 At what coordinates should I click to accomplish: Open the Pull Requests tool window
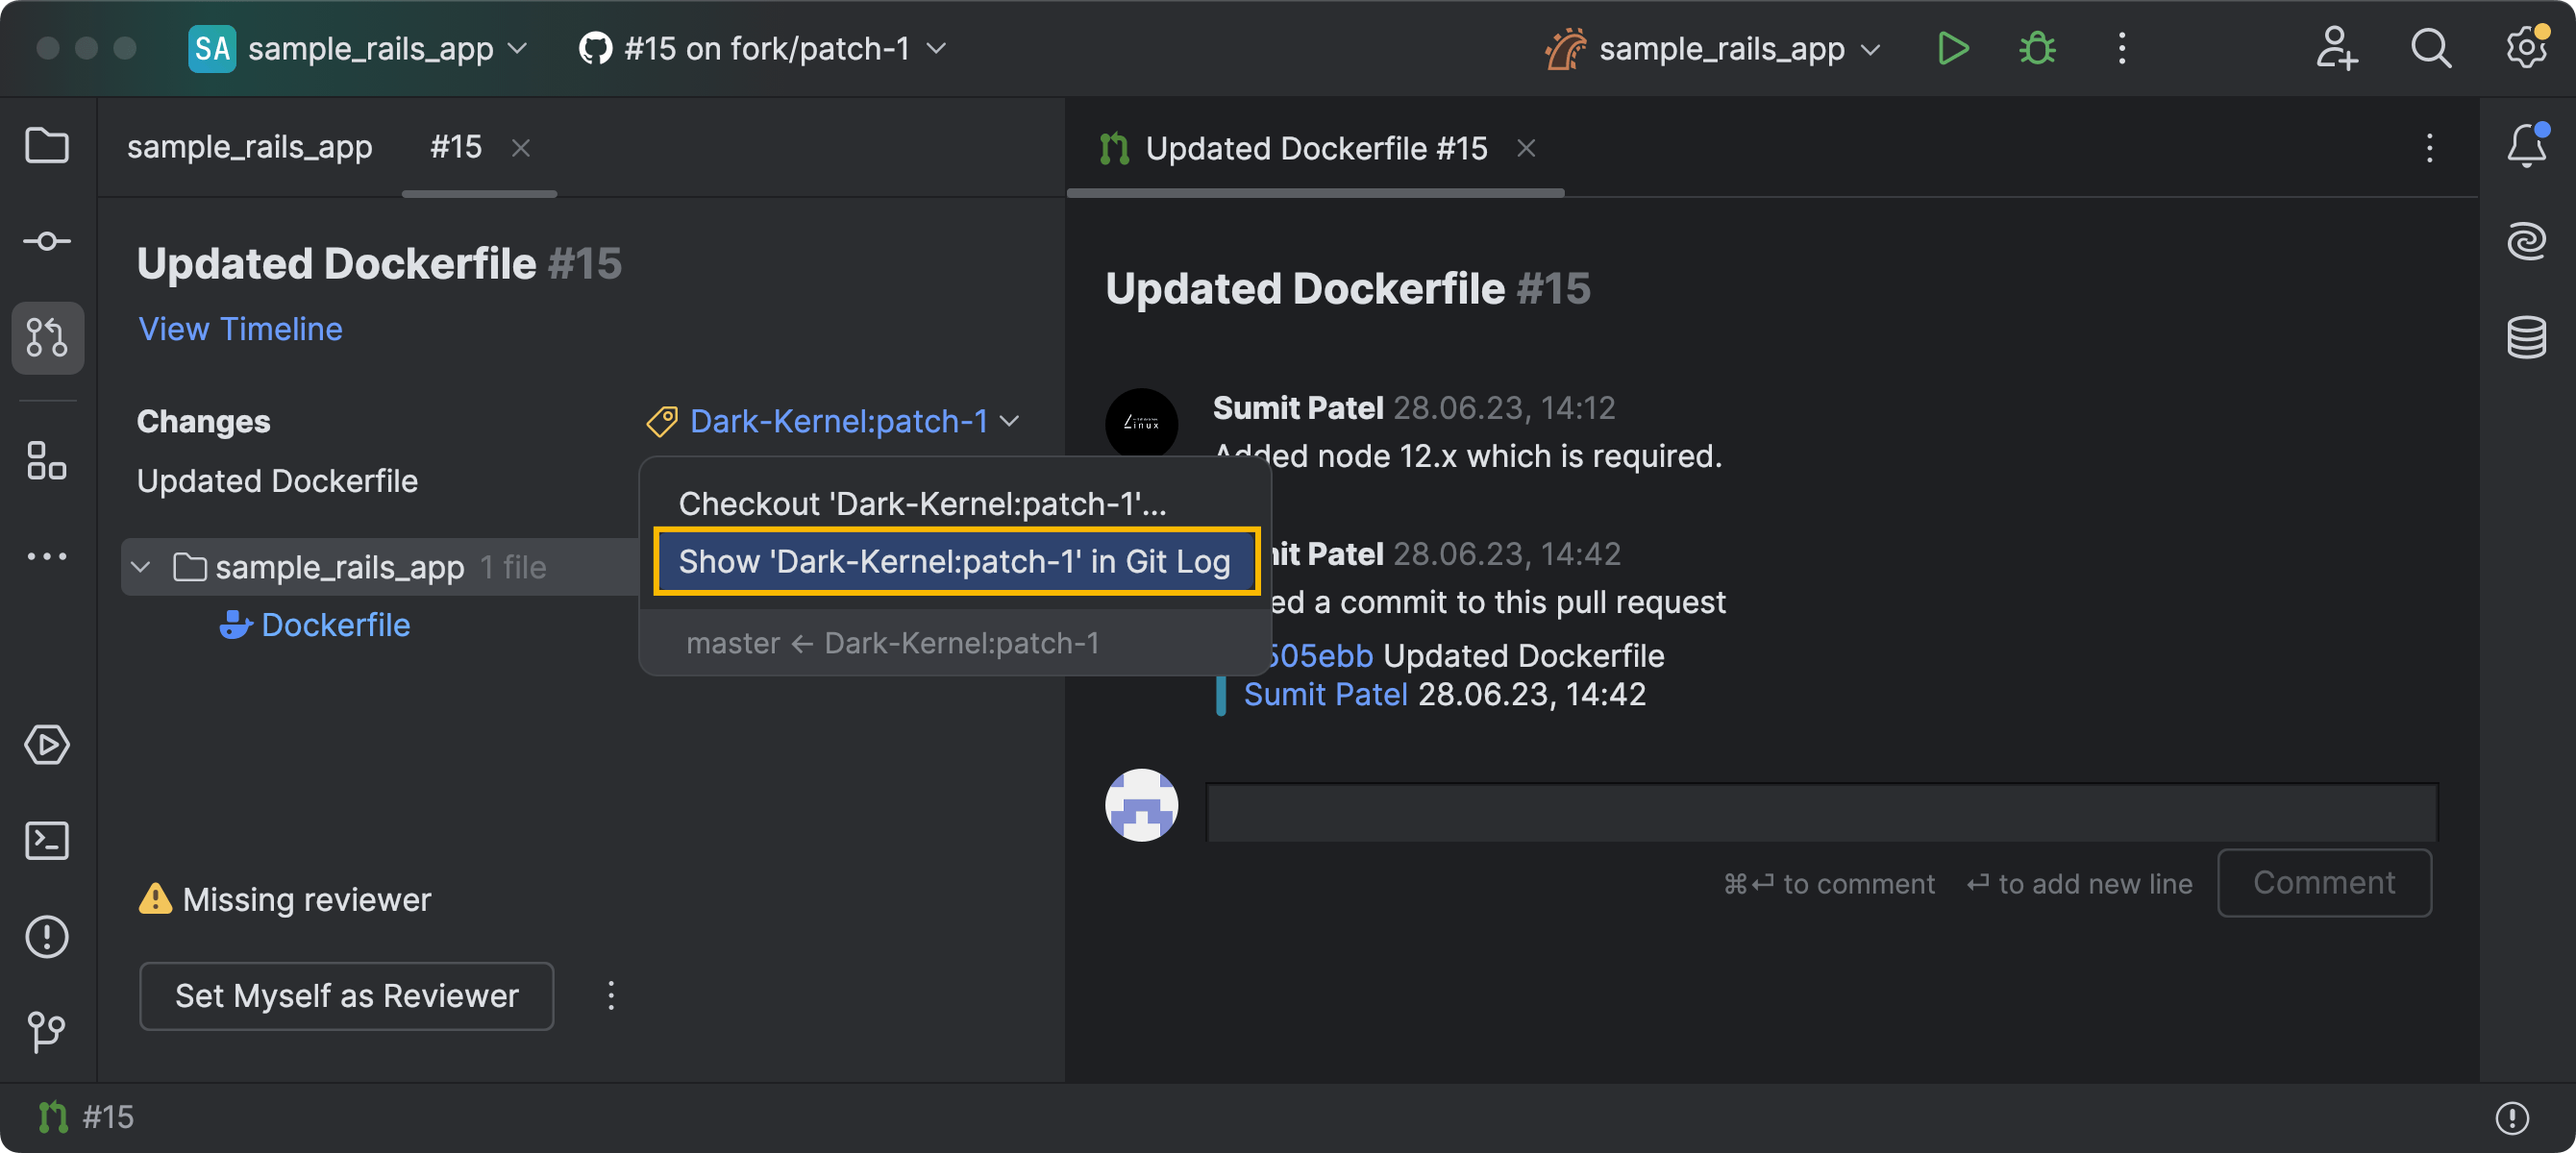pos(47,337)
